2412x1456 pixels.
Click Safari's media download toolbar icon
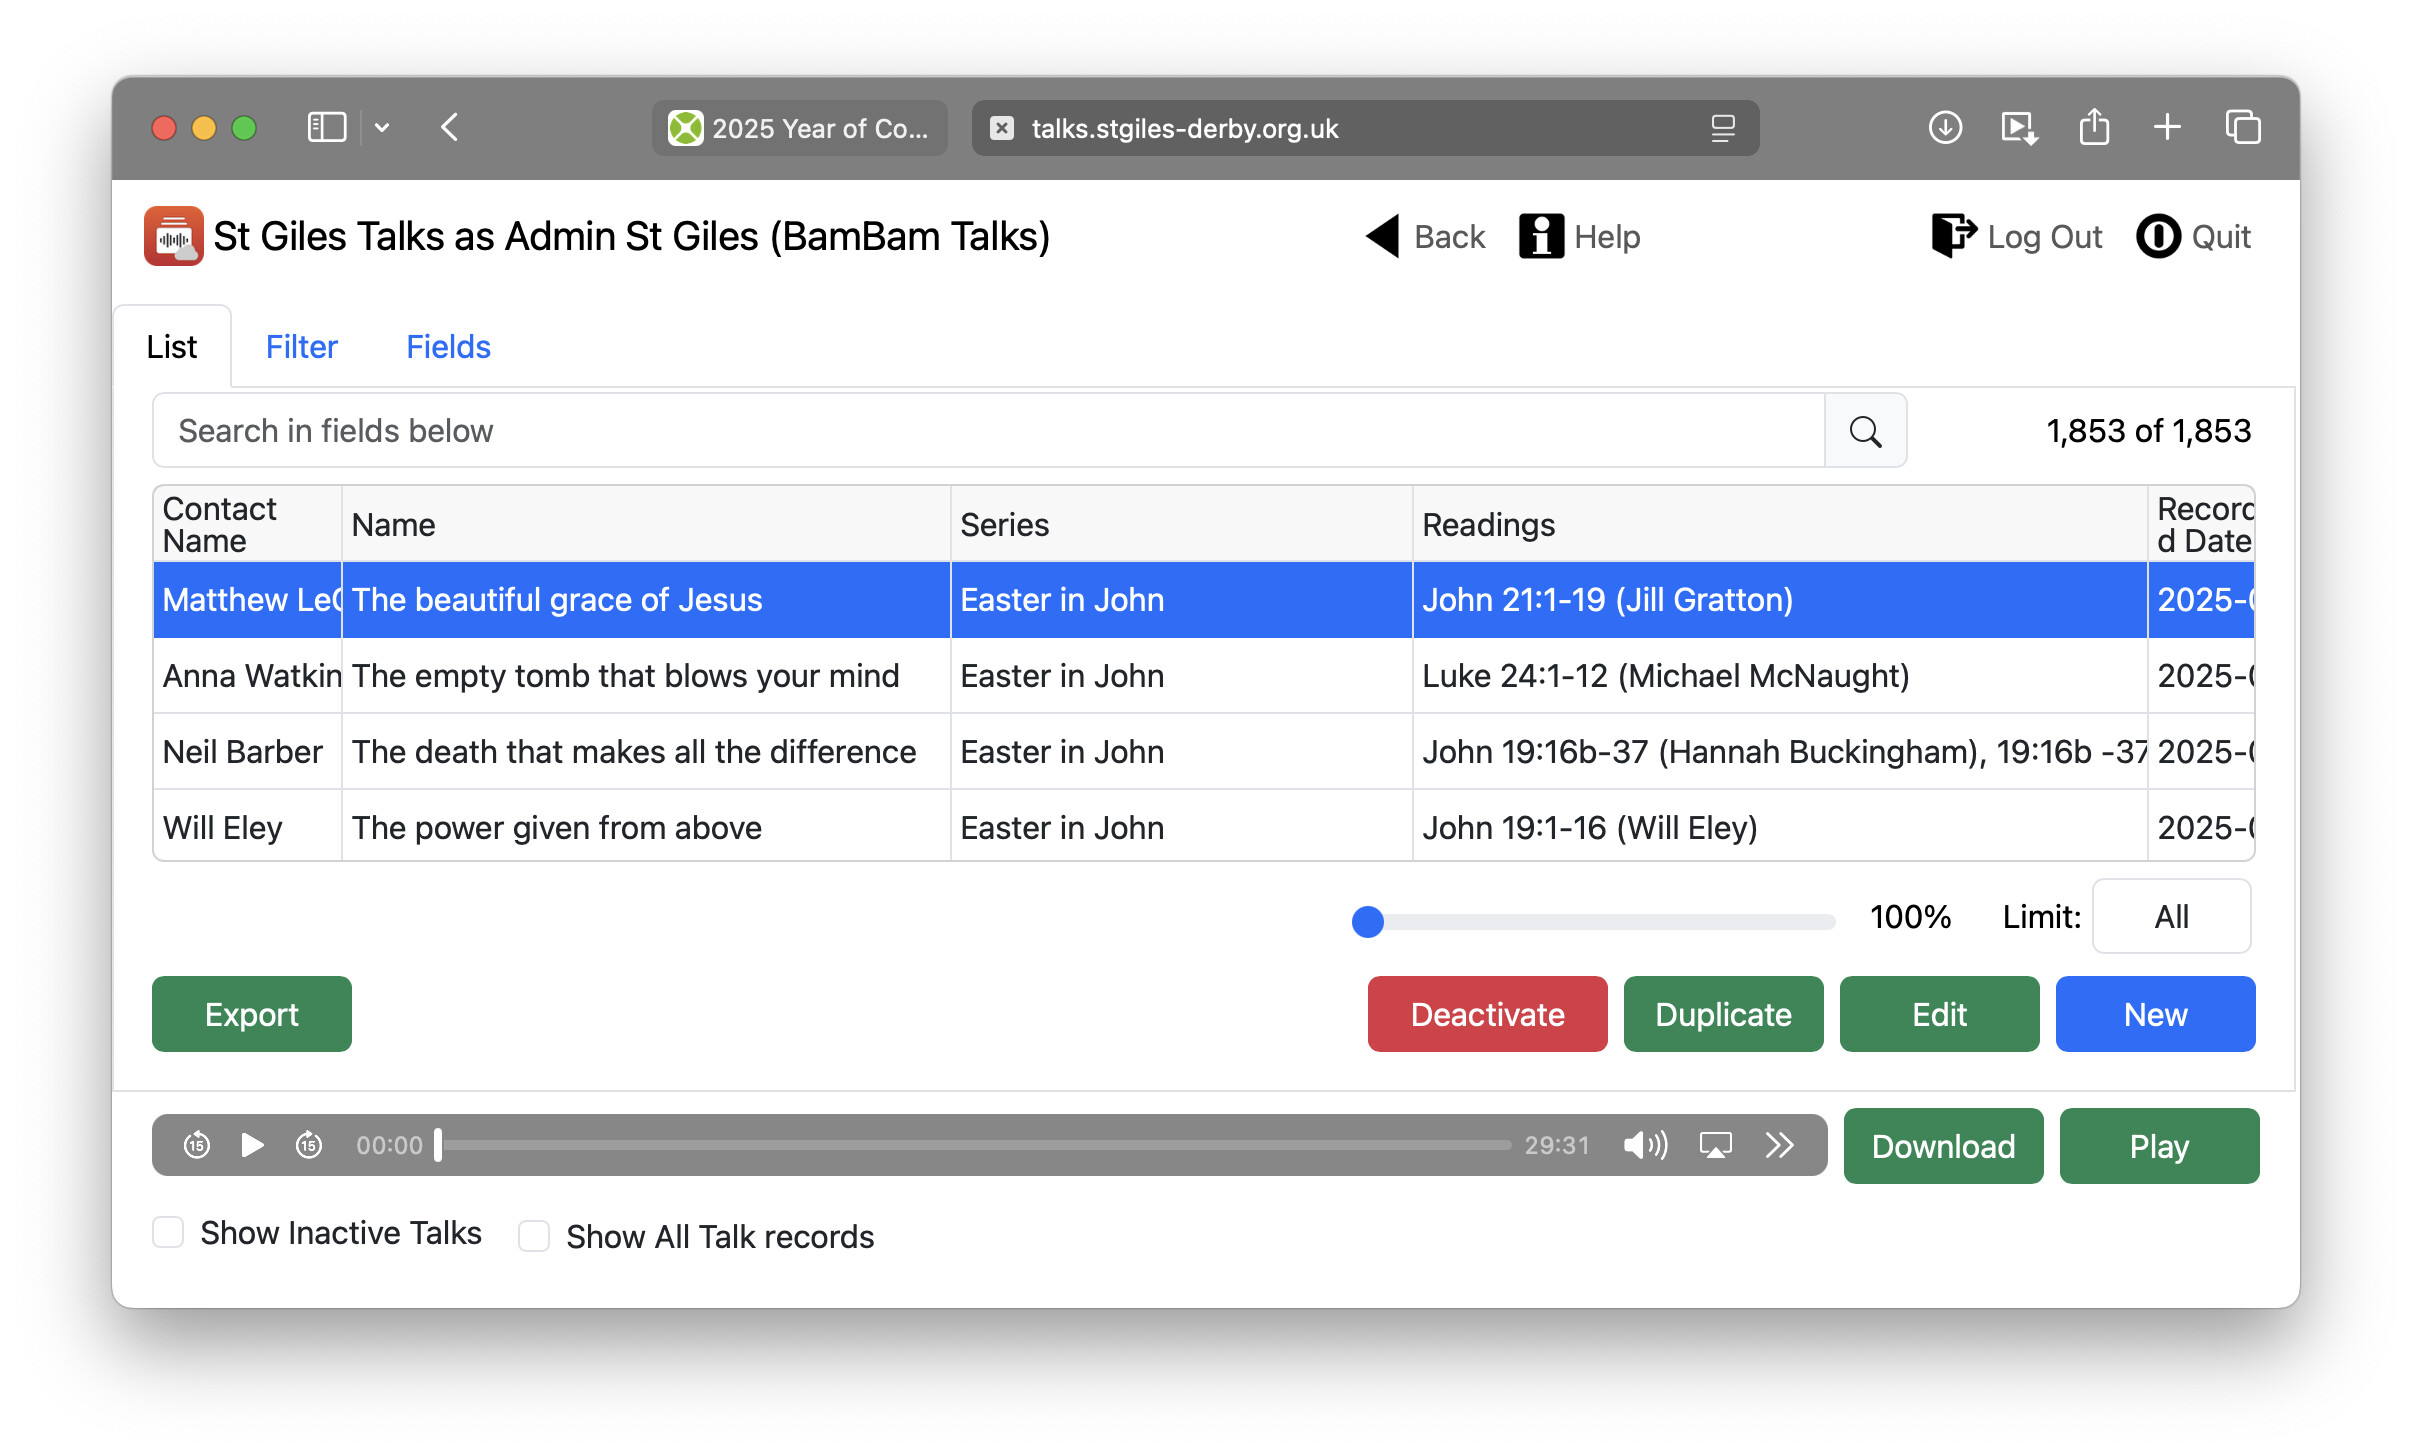tap(2019, 128)
